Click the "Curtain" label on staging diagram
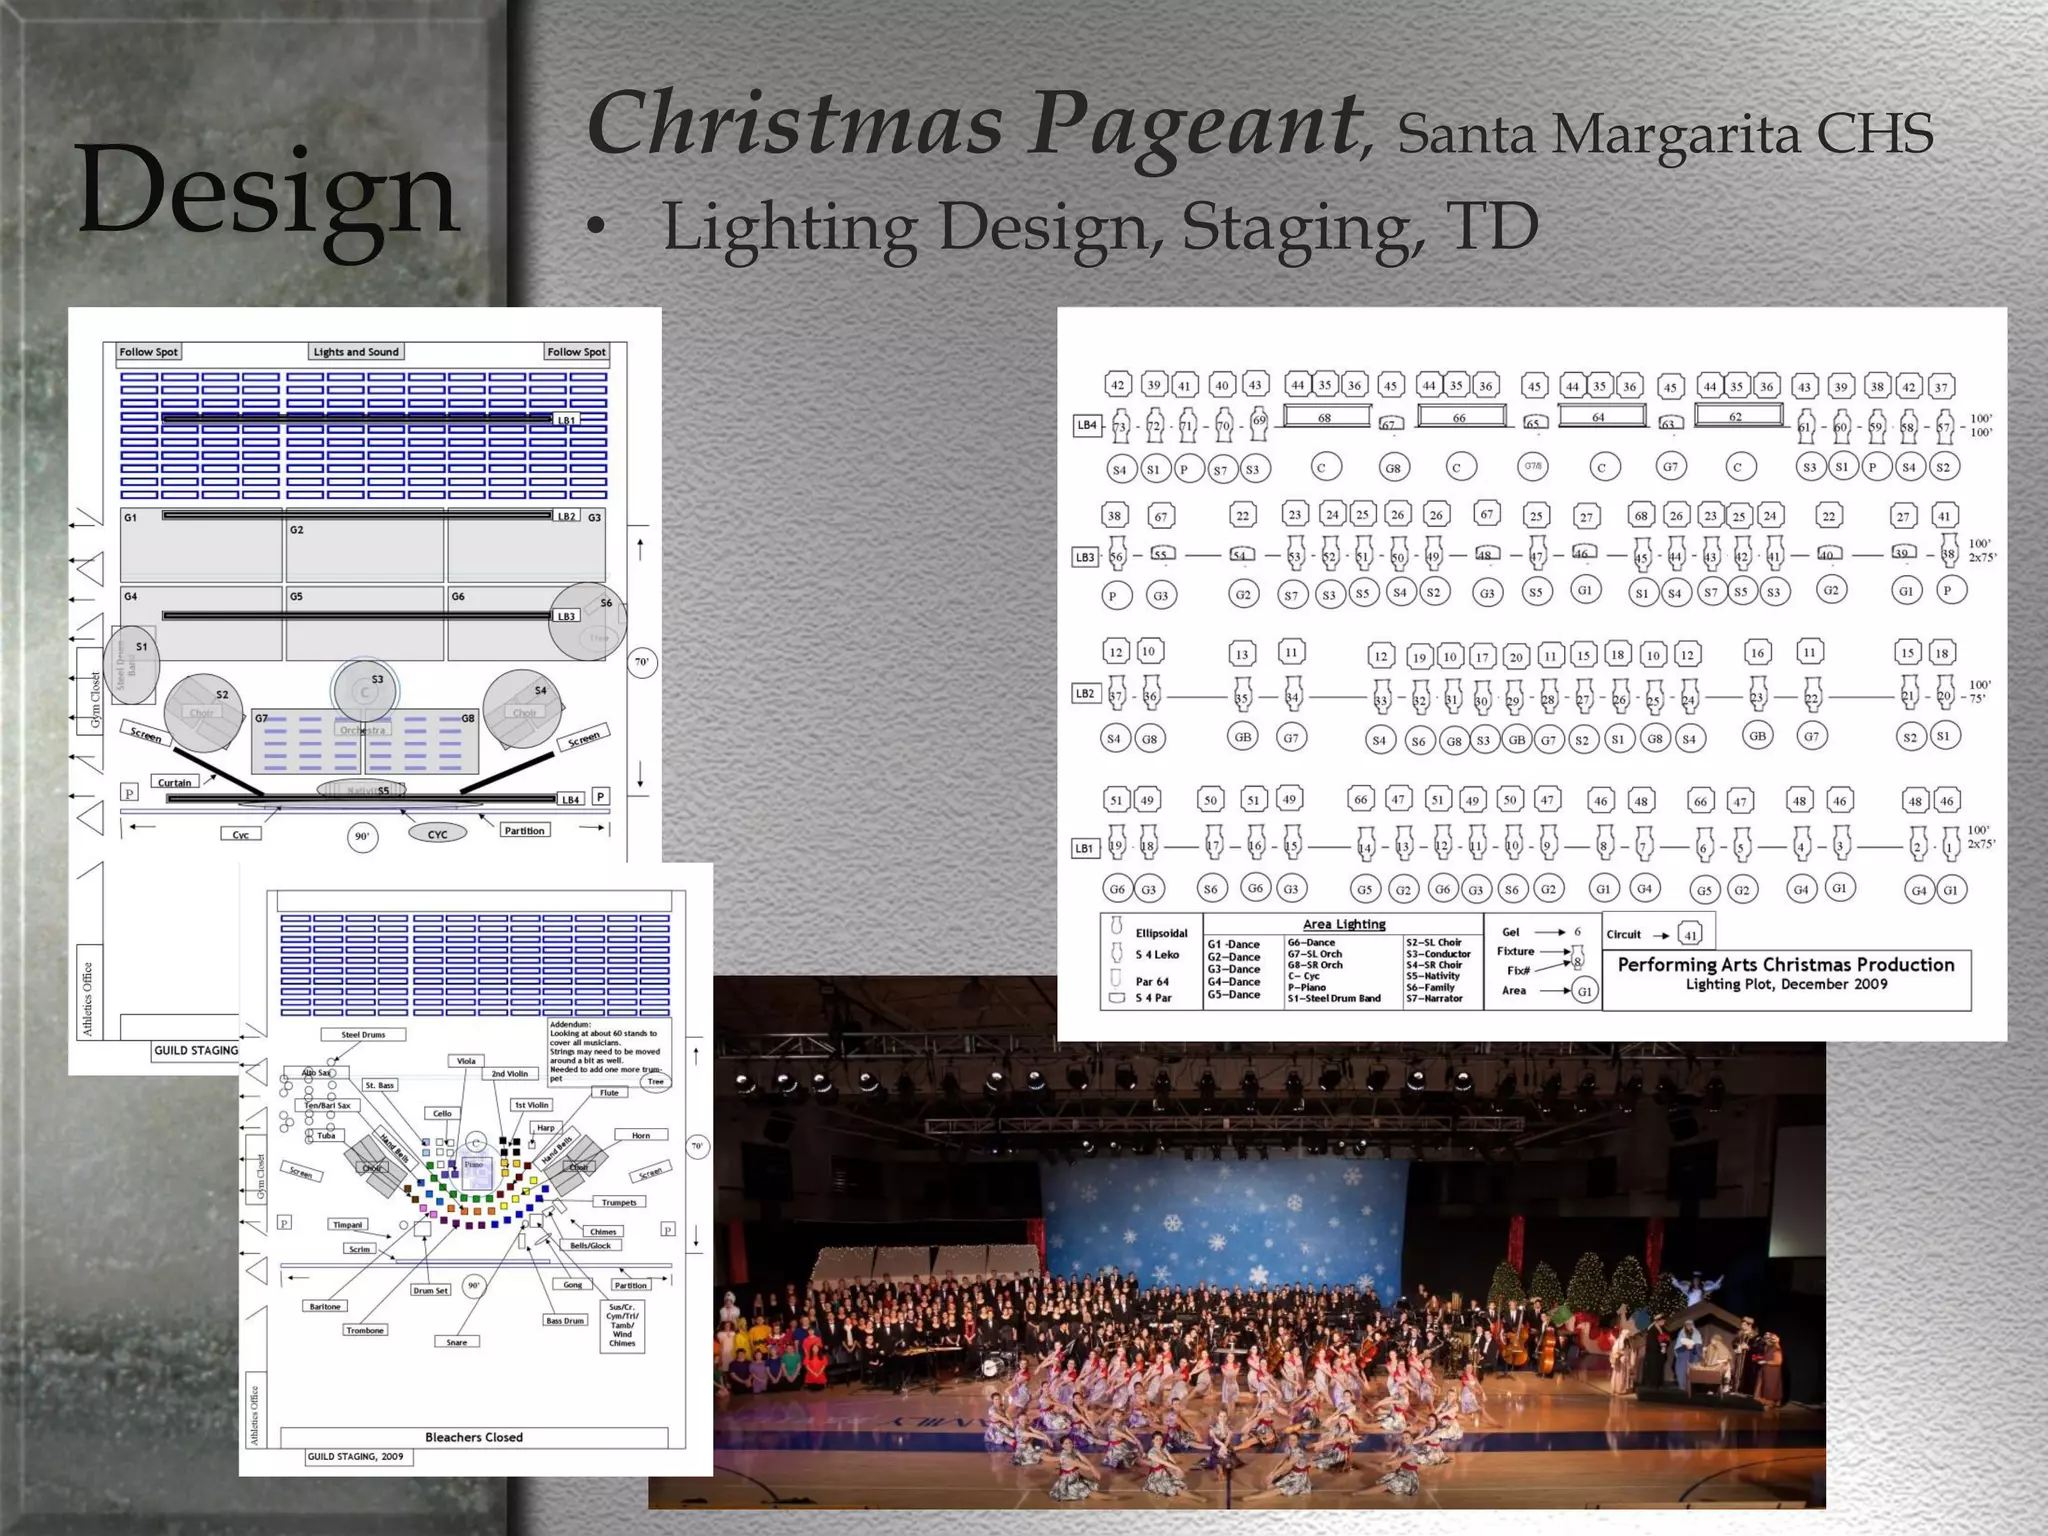The image size is (2048, 1536). 174,782
